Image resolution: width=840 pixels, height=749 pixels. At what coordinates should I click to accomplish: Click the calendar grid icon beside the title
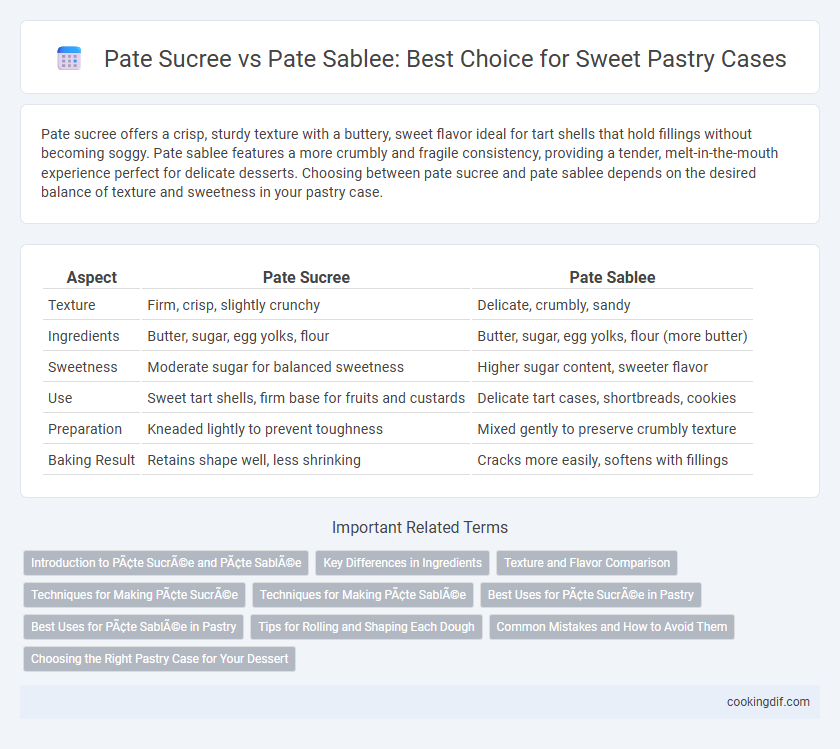(69, 58)
